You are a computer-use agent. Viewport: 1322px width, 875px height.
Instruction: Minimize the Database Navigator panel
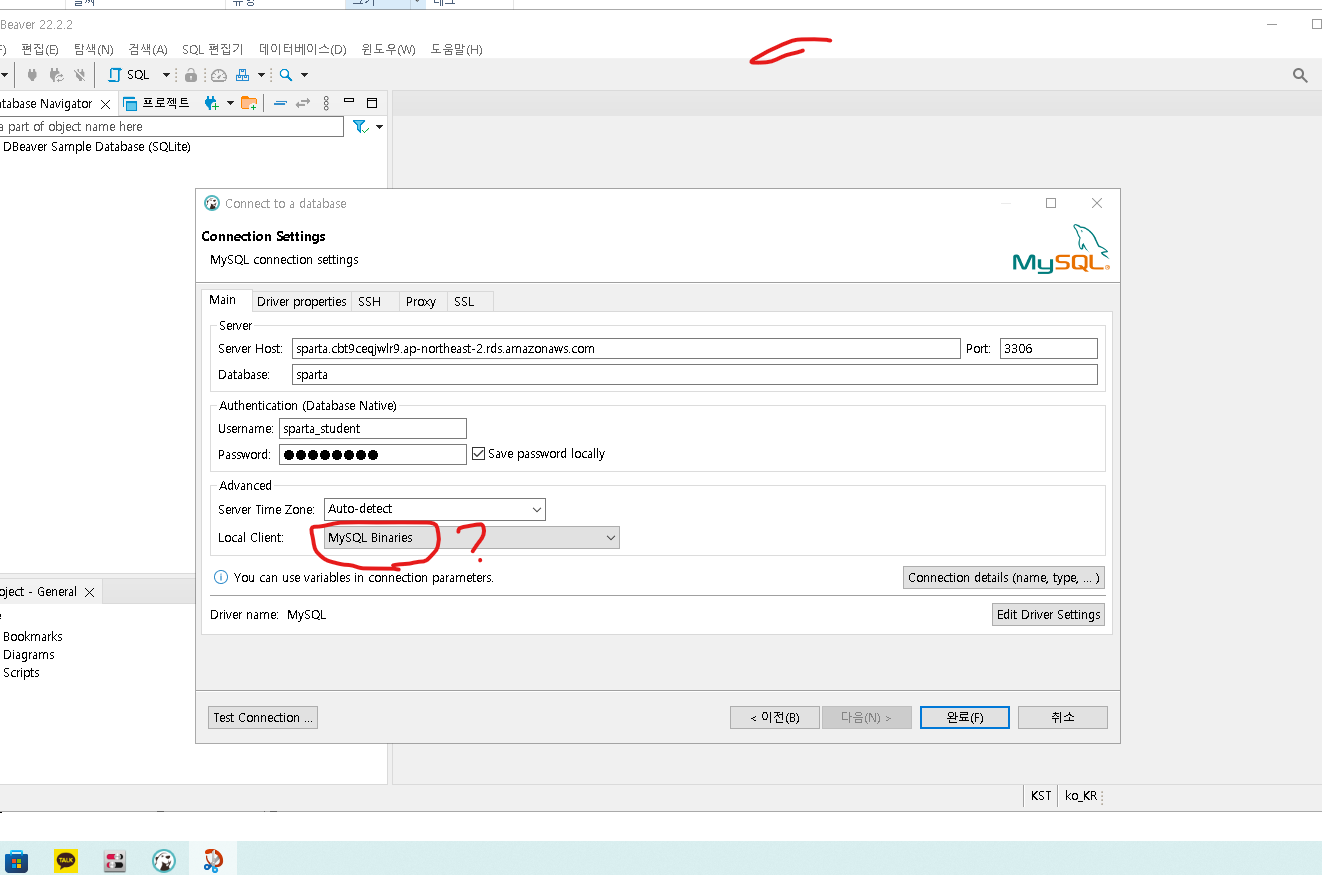coord(349,101)
